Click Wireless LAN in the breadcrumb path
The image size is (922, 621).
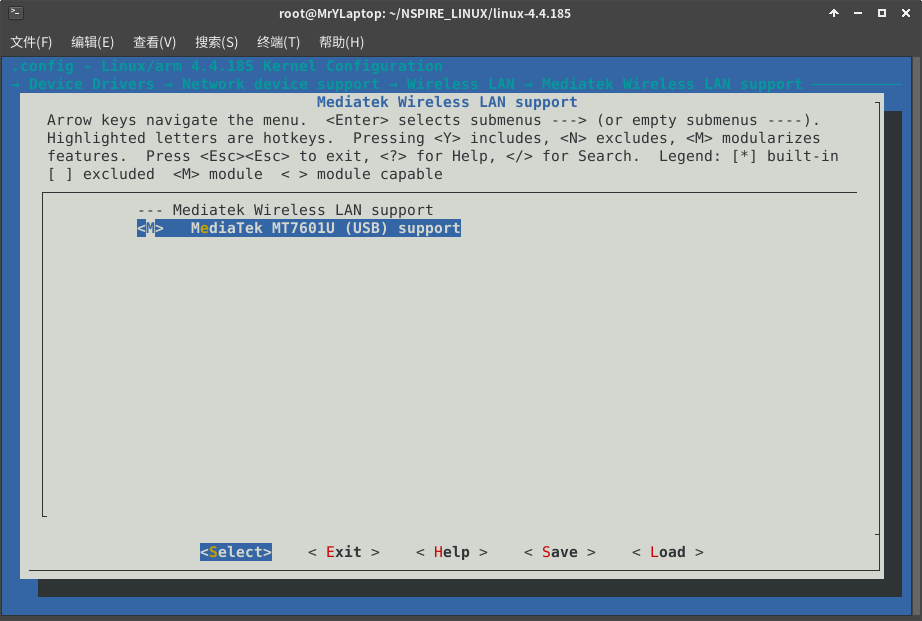[460, 84]
